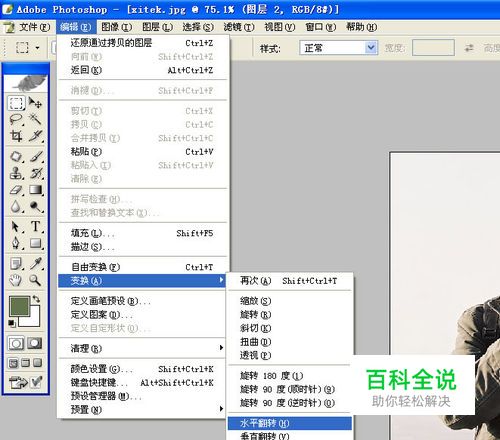The width and height of the screenshot is (500, 440).
Task: Select the Move tool
Action: 35,103
